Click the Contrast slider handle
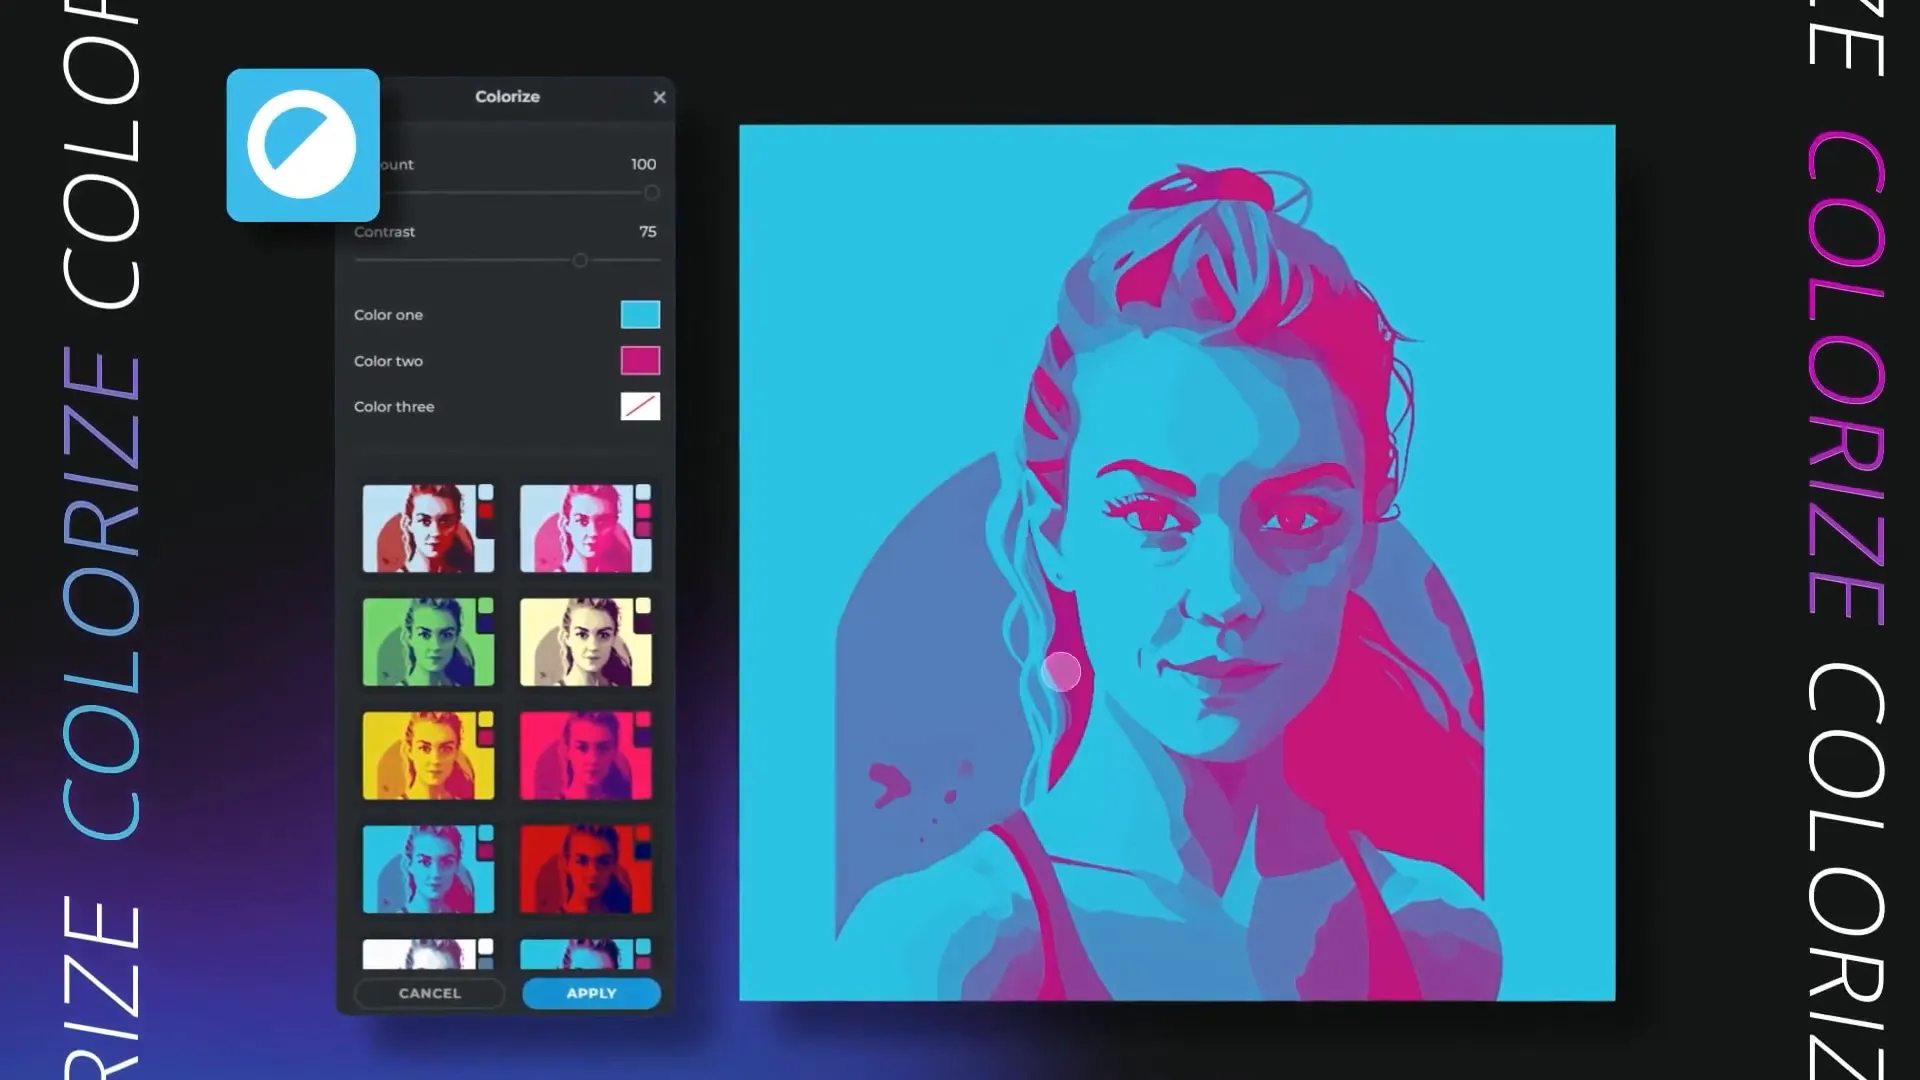Viewport: 1920px width, 1080px height. [580, 259]
